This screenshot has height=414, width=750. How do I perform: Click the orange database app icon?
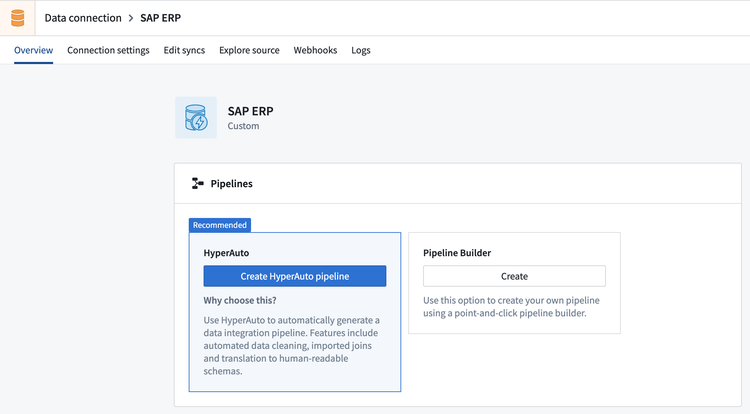17,18
